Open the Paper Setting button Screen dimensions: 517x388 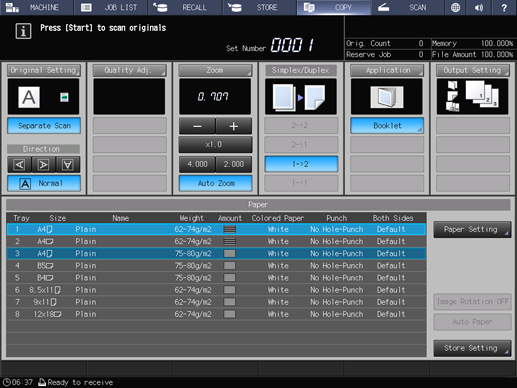pos(472,229)
